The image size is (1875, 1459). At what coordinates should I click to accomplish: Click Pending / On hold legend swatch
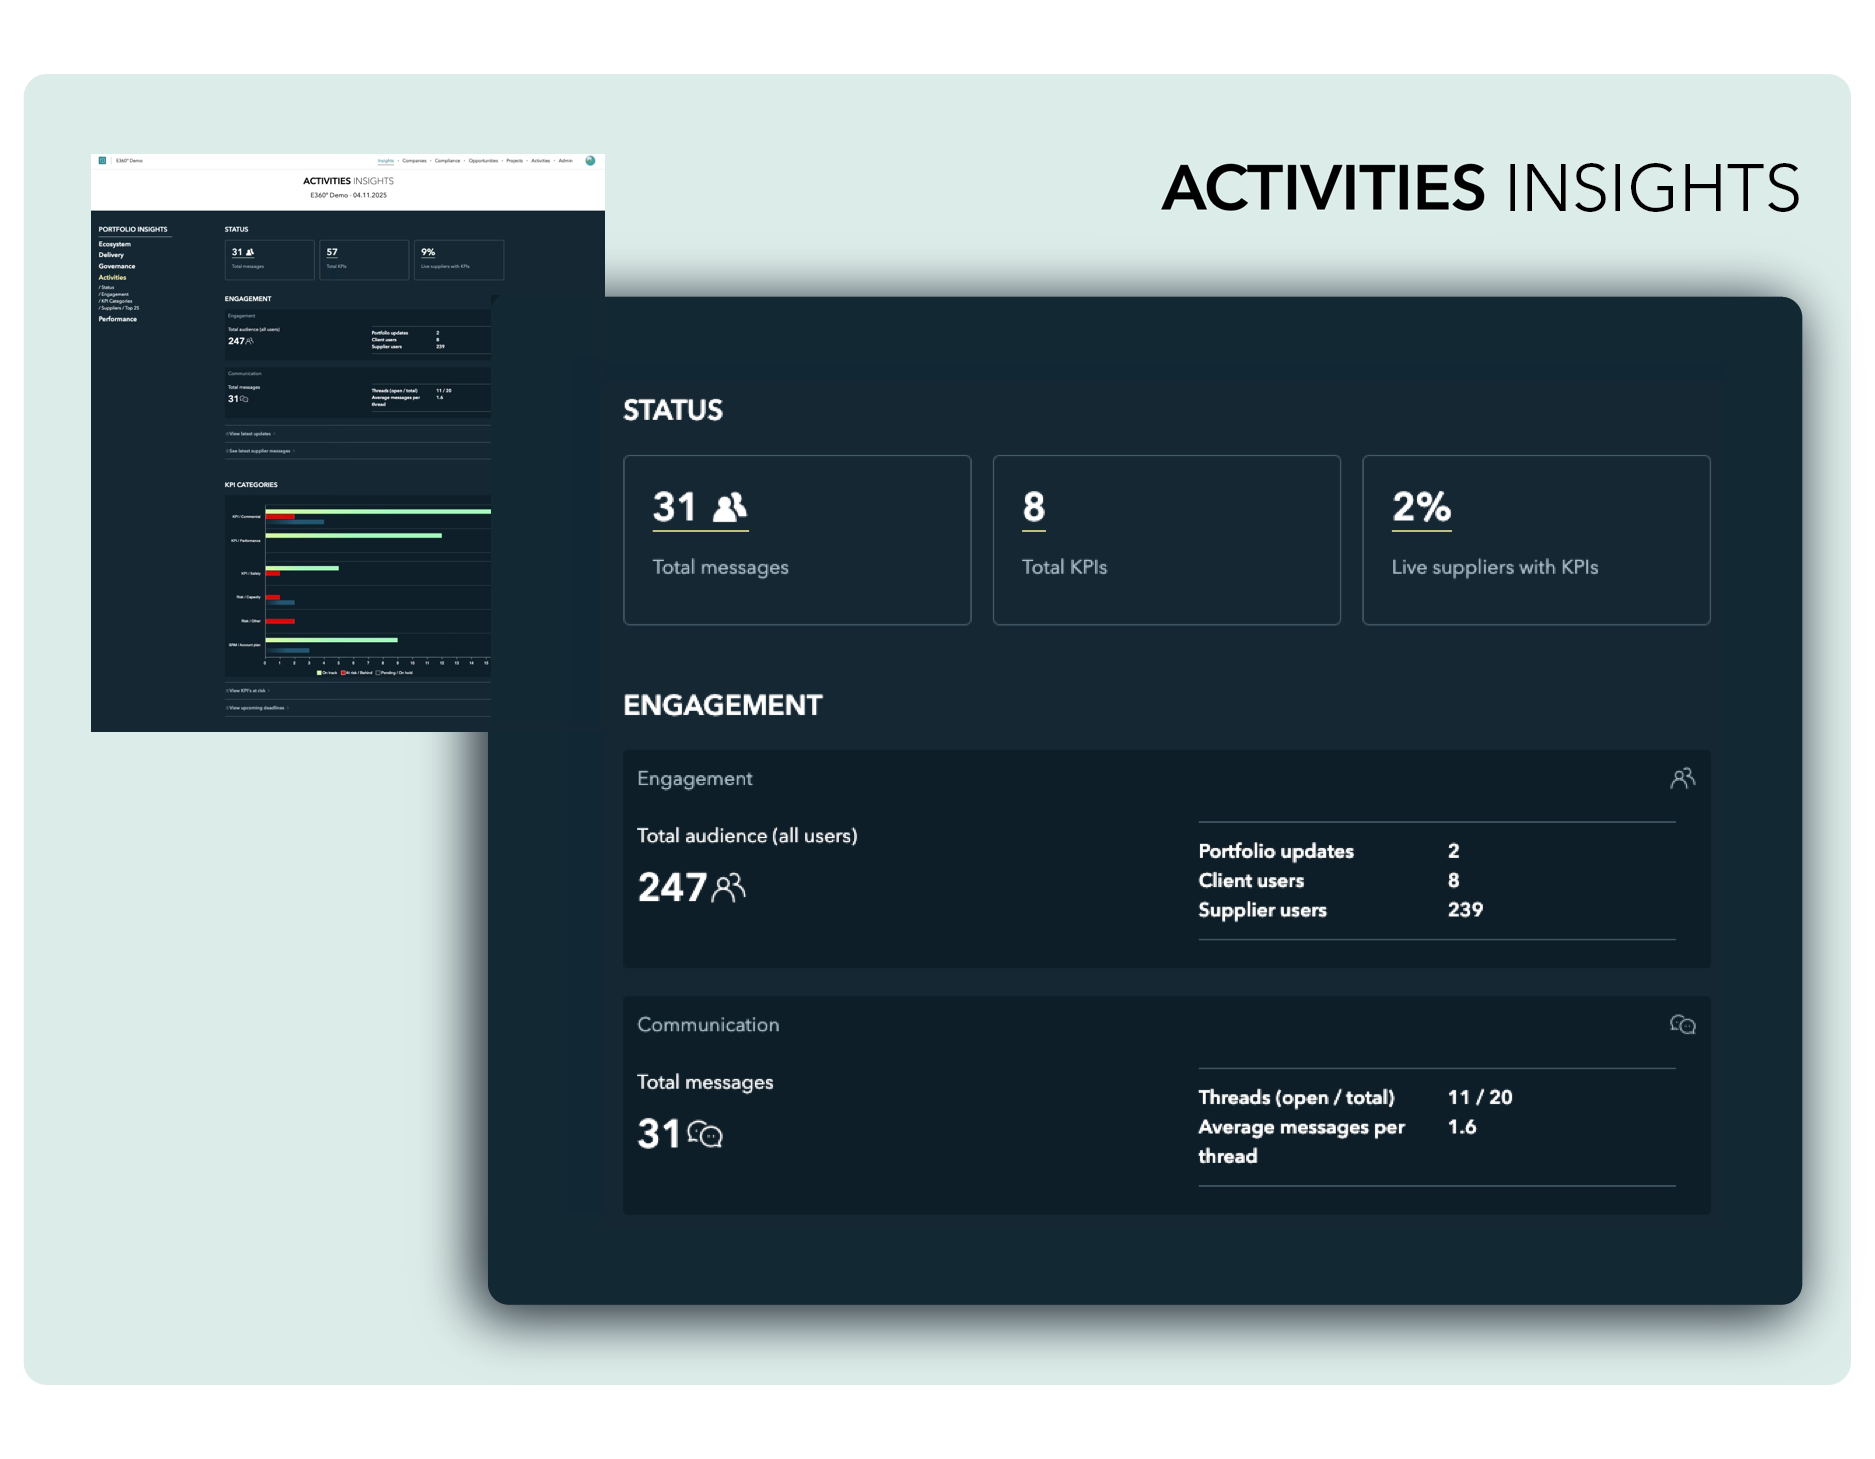(378, 673)
